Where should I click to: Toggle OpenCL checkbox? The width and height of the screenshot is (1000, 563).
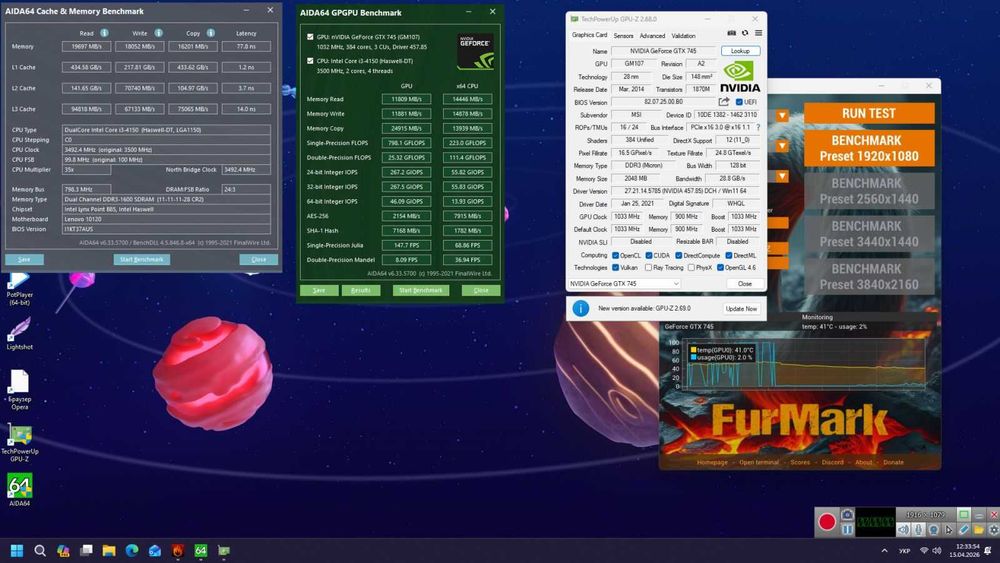tap(615, 255)
